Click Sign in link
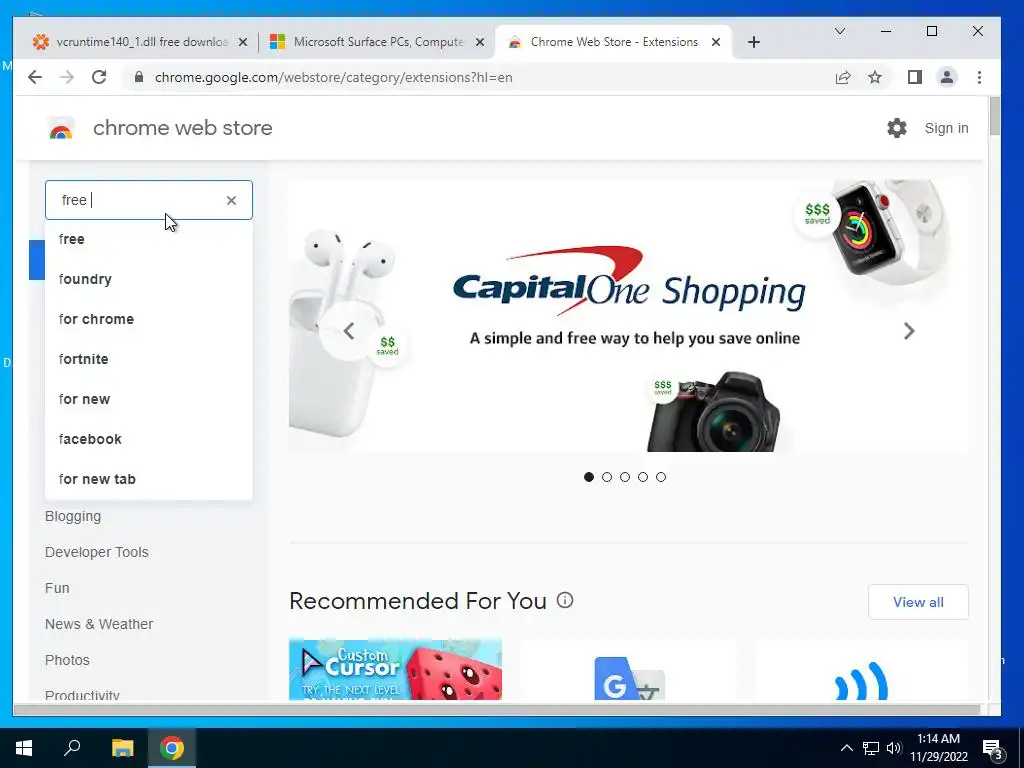The width and height of the screenshot is (1024, 768). (x=946, y=128)
